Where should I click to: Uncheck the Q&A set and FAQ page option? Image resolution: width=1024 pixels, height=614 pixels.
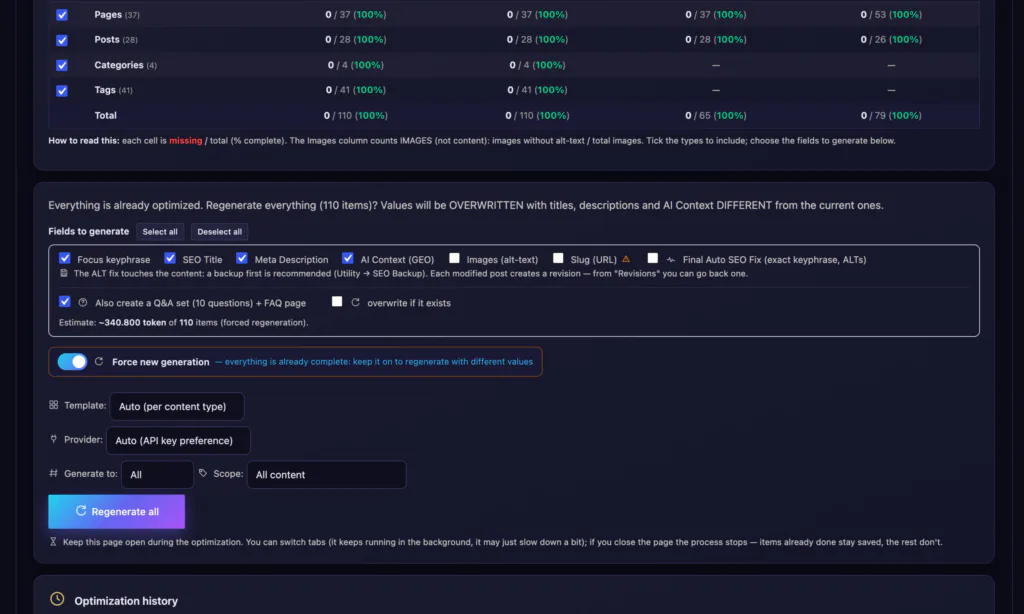65,301
